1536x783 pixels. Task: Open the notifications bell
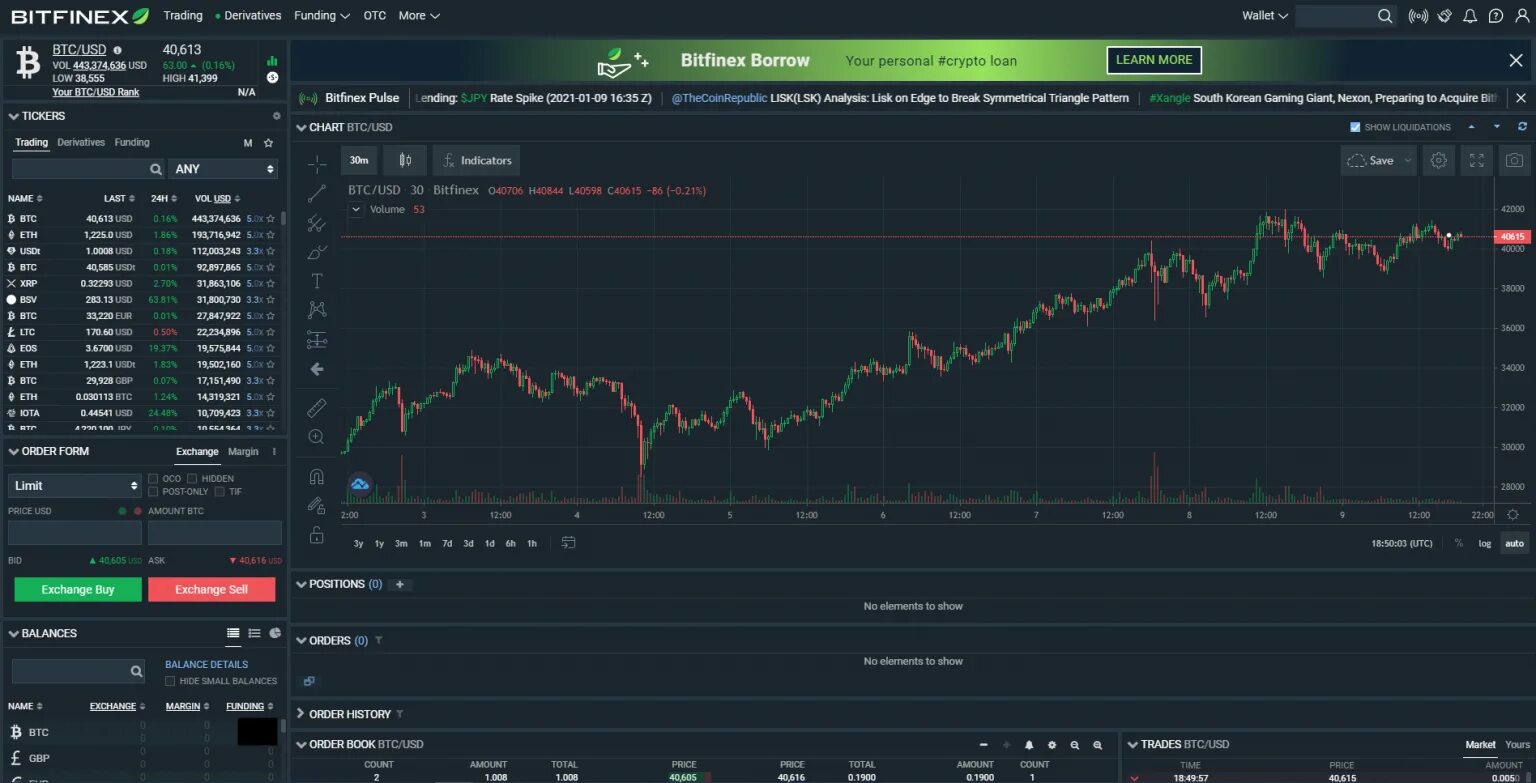pos(1470,15)
